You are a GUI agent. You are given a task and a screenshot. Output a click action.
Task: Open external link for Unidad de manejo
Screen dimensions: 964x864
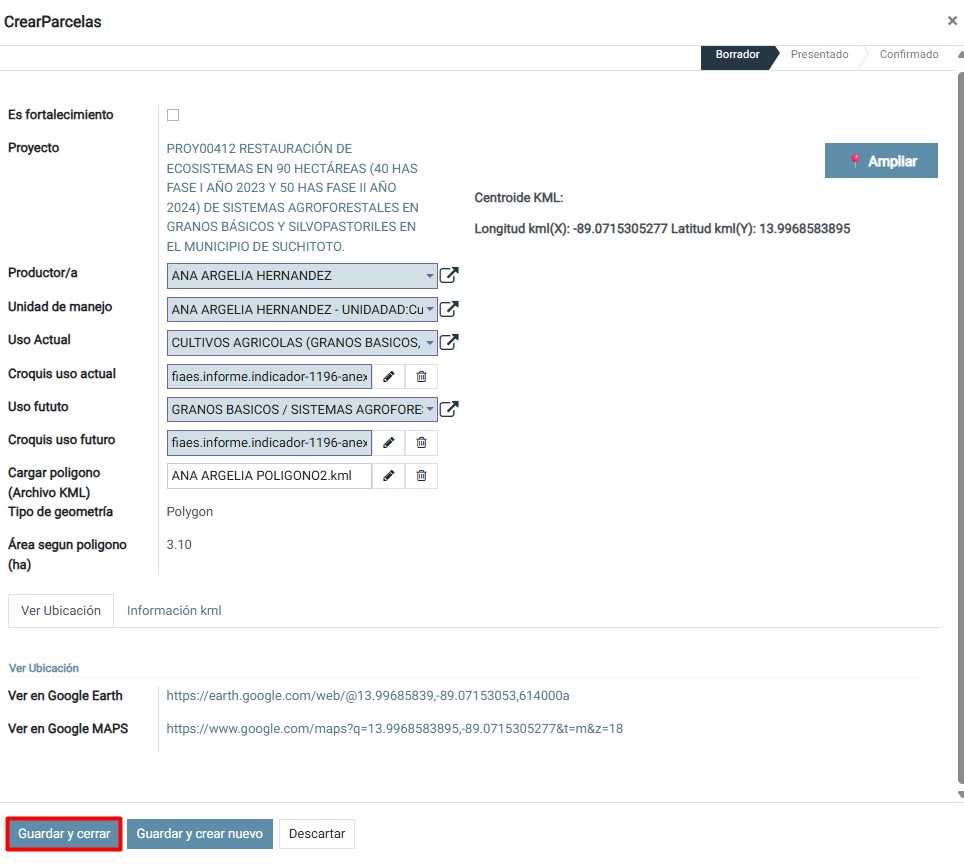(x=450, y=310)
